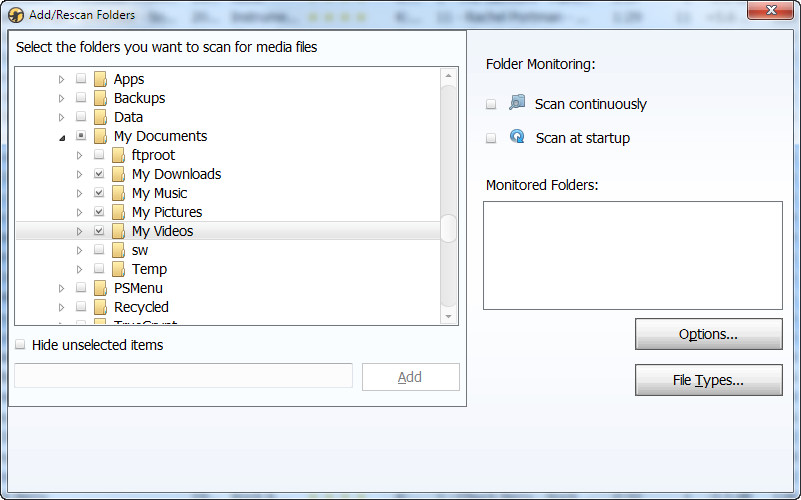Viewport: 801px width, 500px height.
Task: Click the MediaMonkey icon in title bar
Action: click(15, 15)
